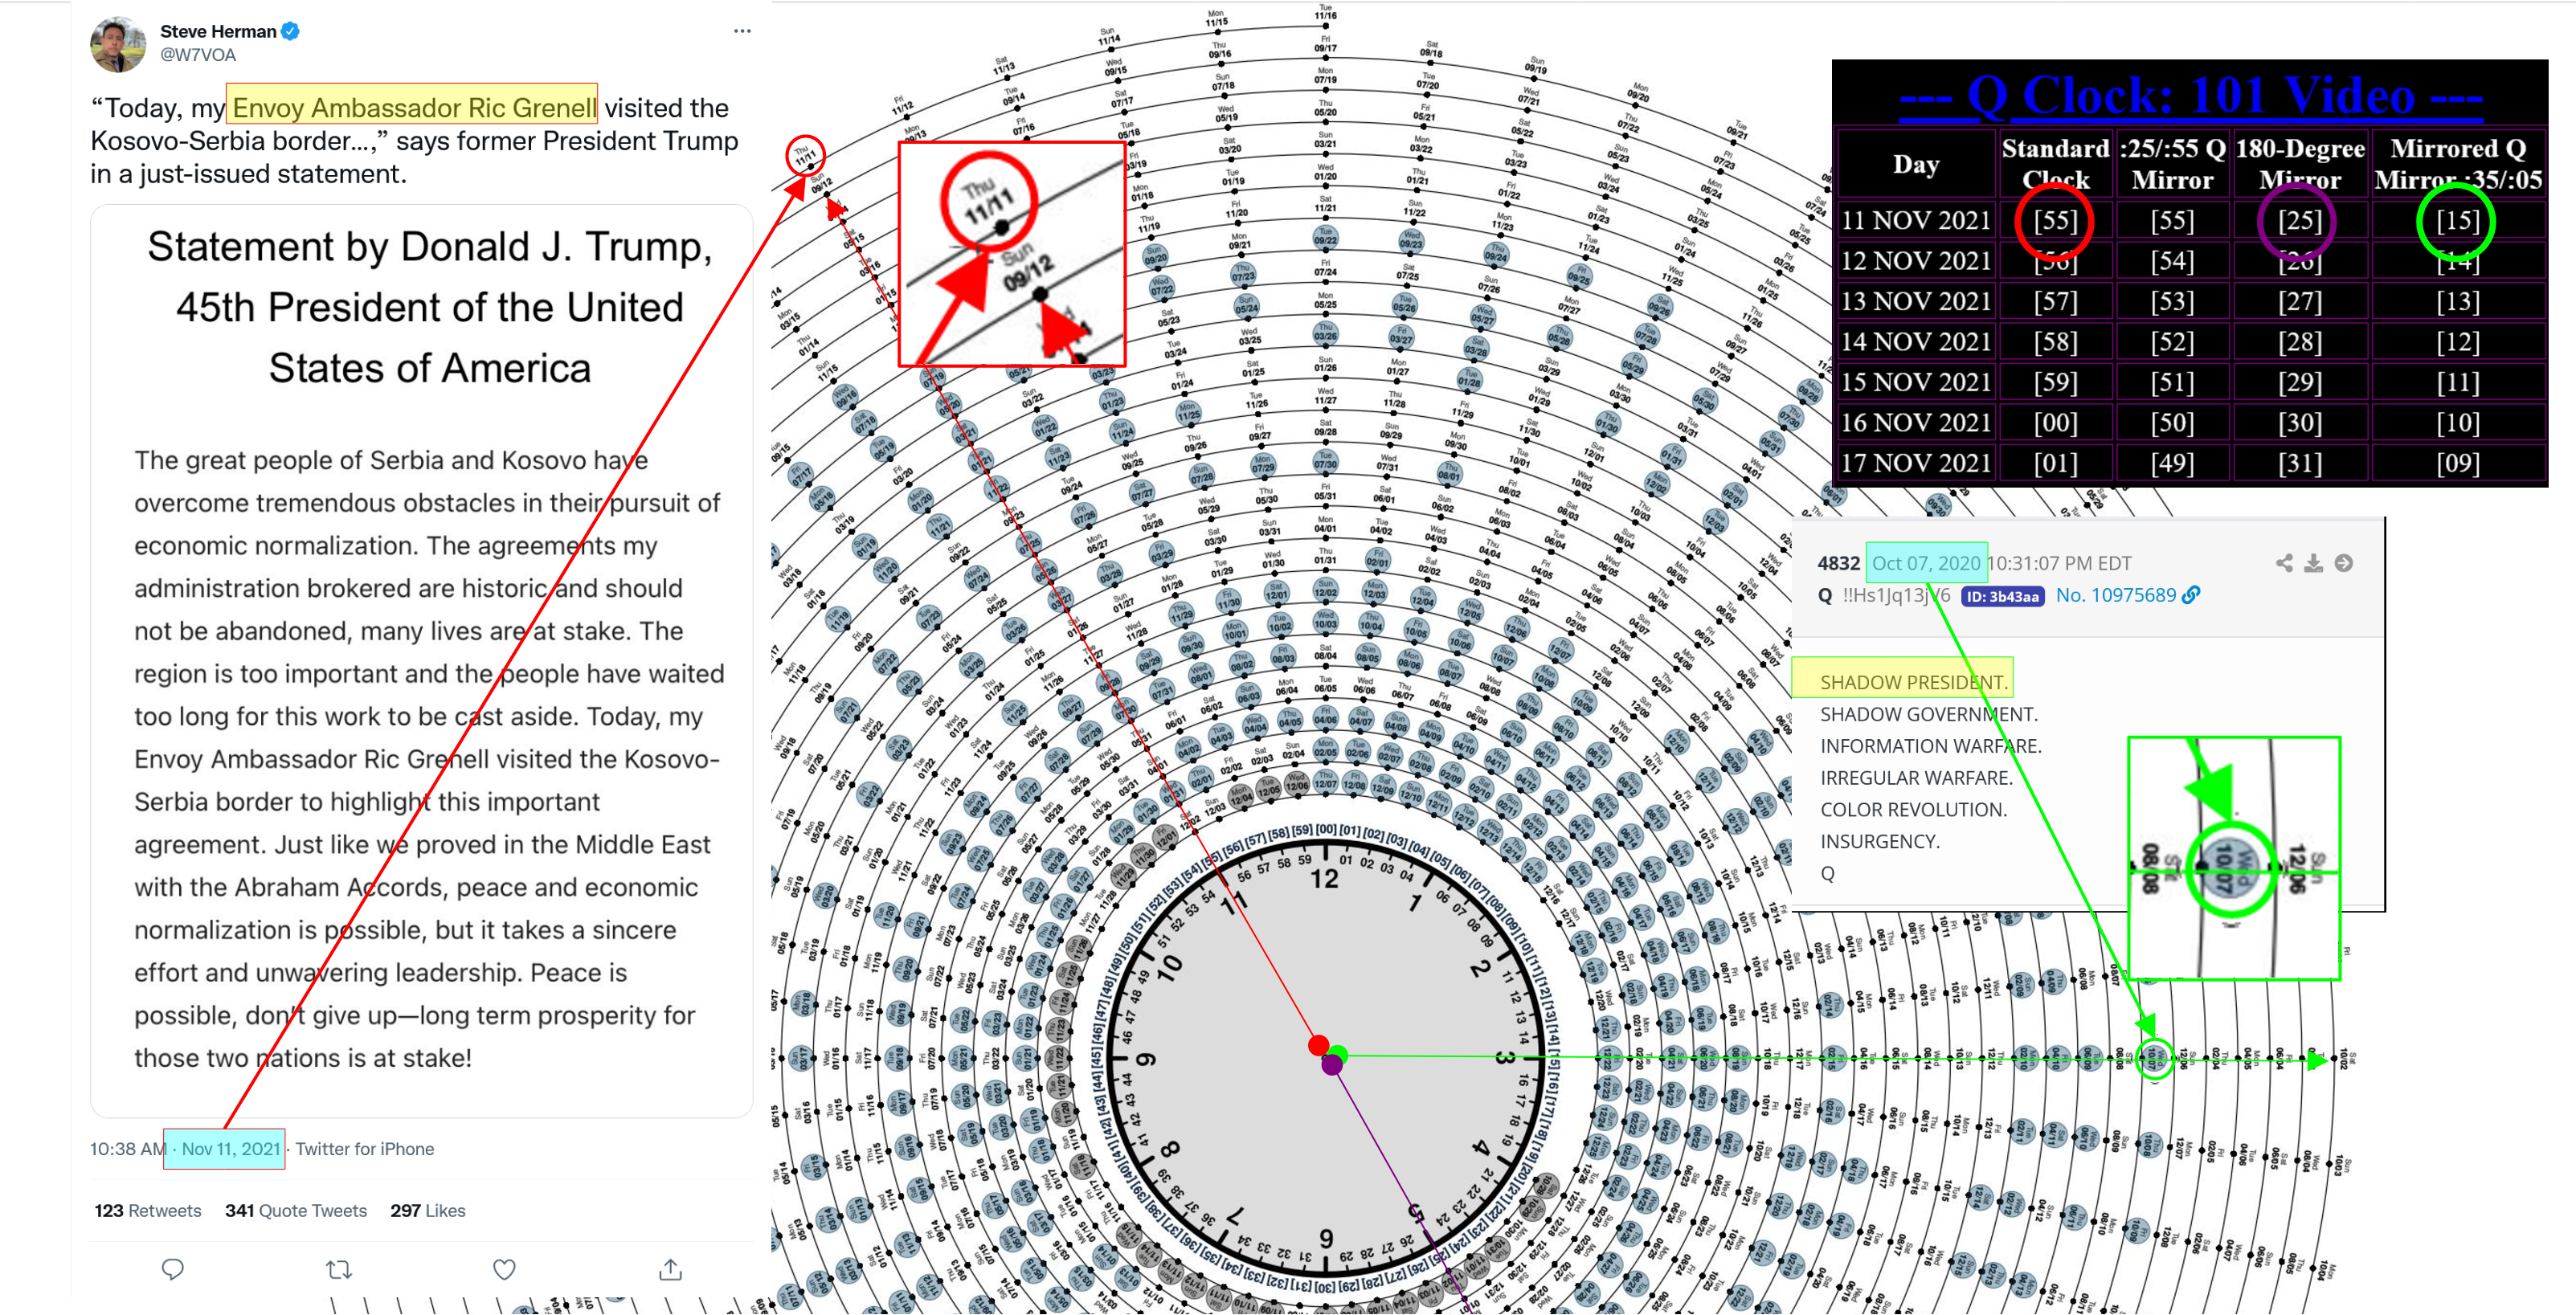This screenshot has width=2576, height=1315.
Task: Click the 16 NOV 2021 table row label
Action: 1915,423
